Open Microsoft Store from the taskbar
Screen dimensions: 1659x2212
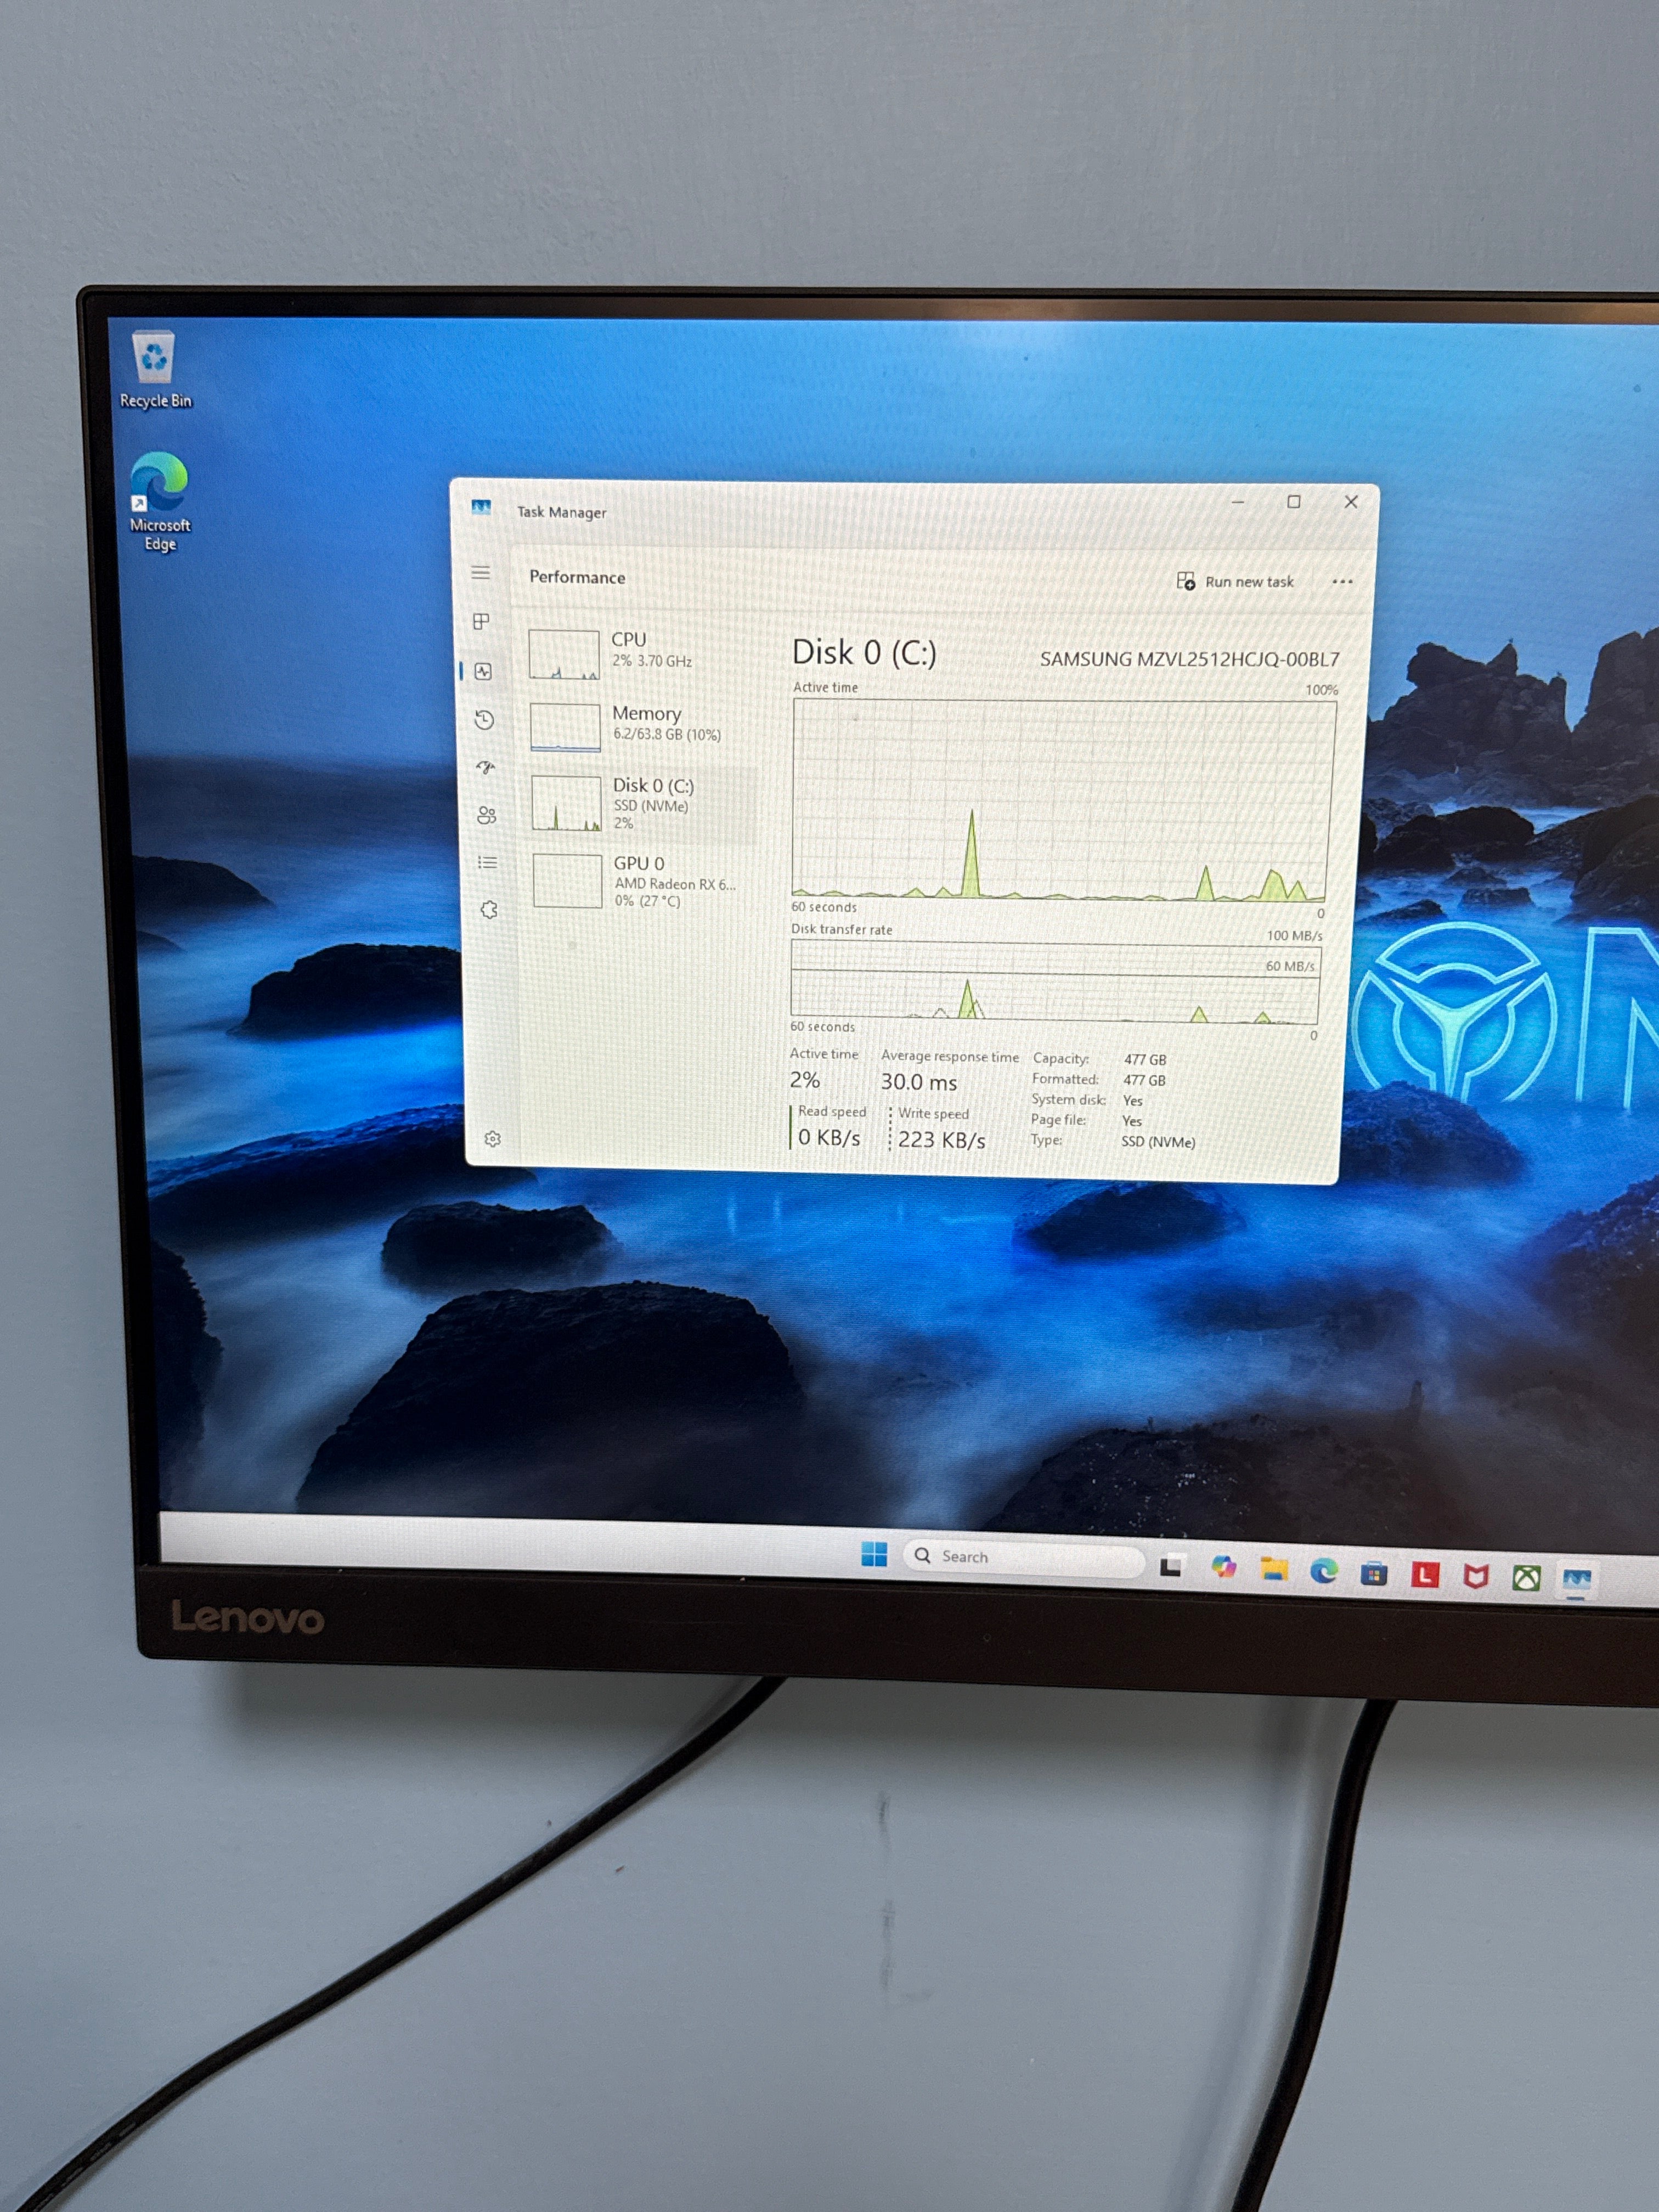1374,1574
